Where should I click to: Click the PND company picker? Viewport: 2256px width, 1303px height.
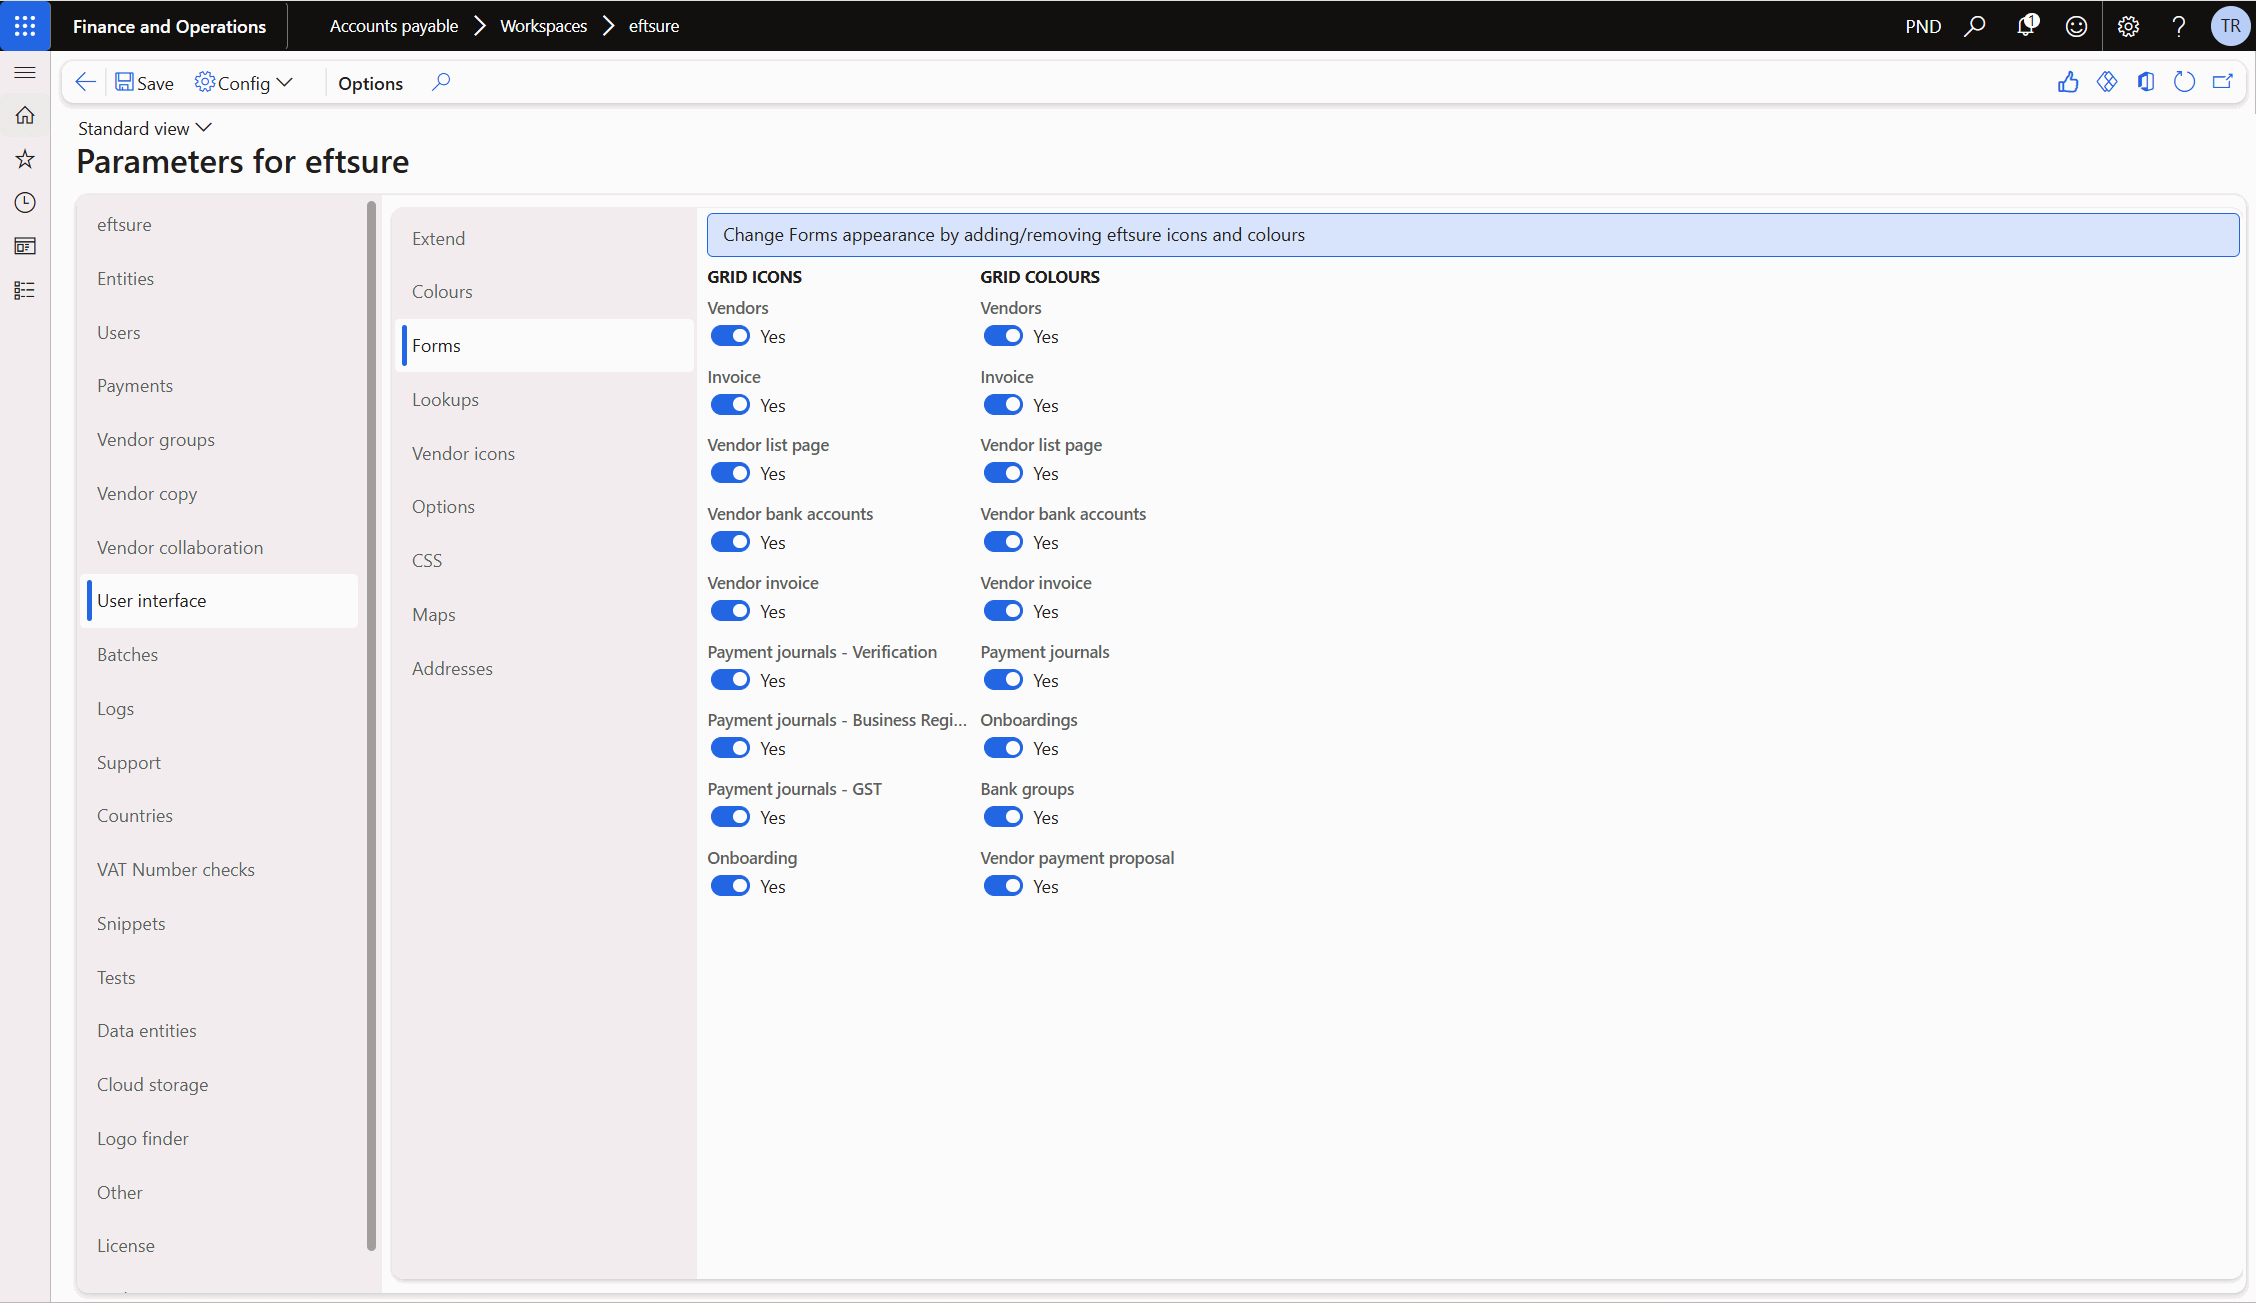coord(1923,26)
